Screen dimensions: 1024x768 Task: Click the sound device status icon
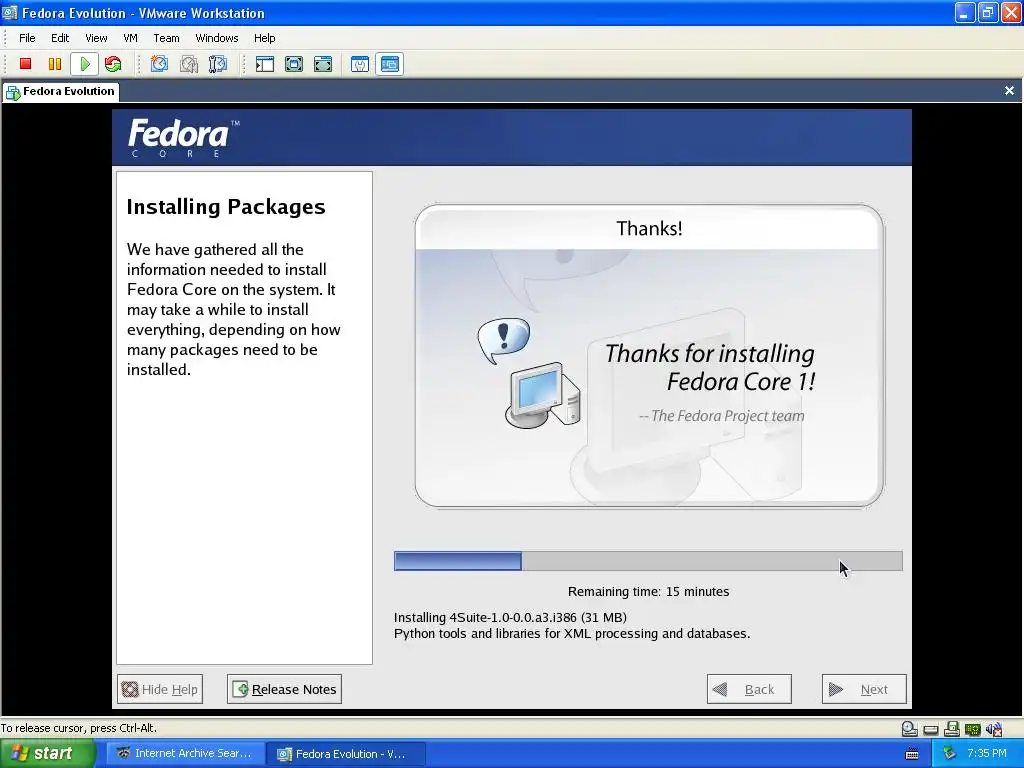point(994,729)
